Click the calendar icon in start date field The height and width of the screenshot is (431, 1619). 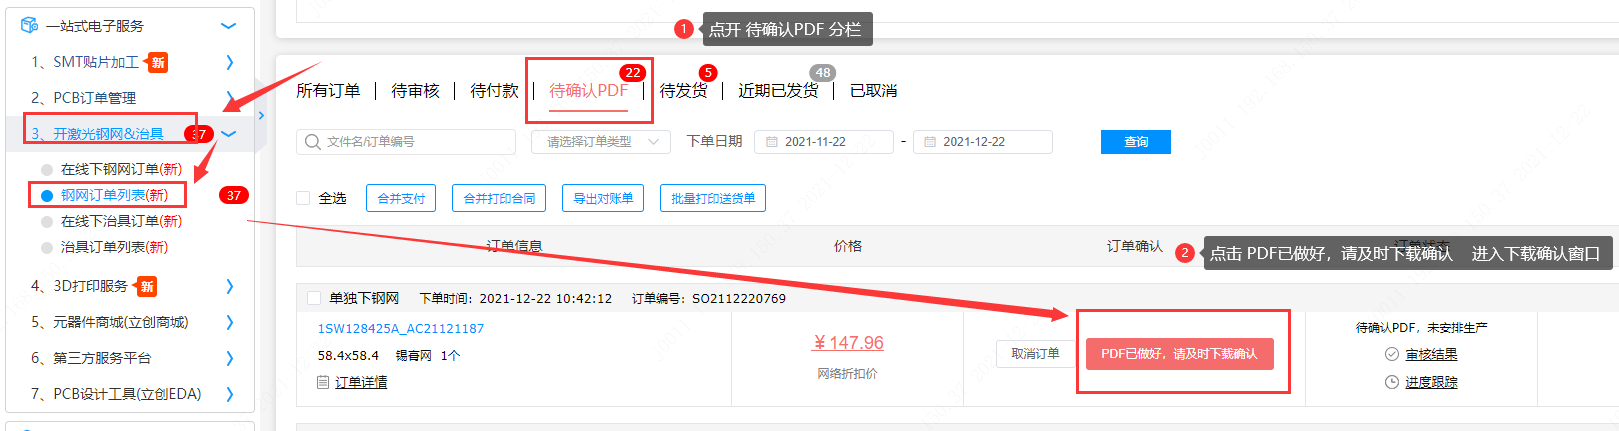tap(771, 142)
